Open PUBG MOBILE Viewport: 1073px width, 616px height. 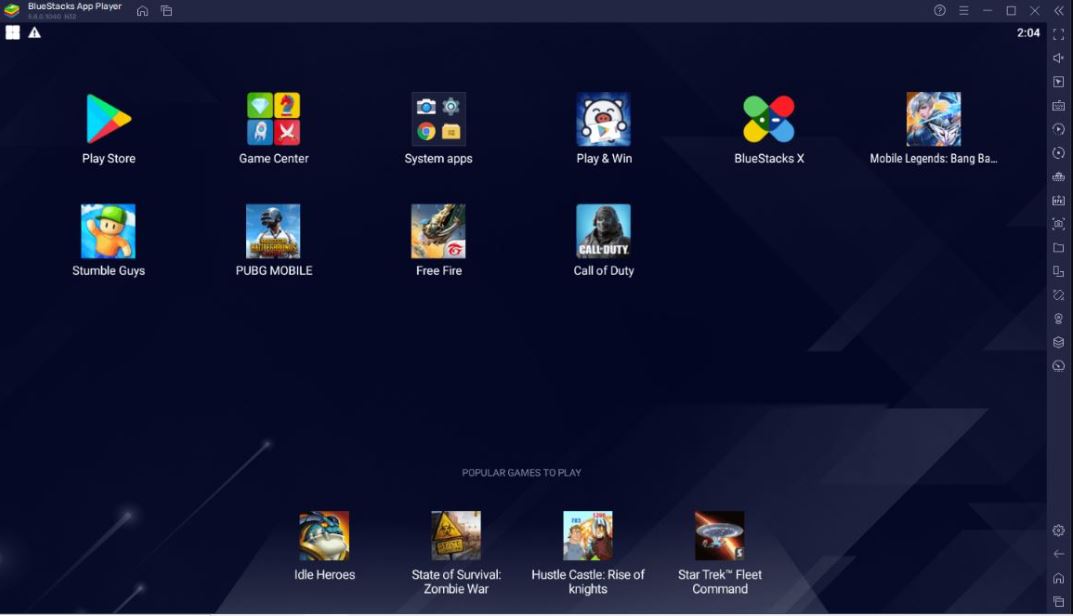273,232
